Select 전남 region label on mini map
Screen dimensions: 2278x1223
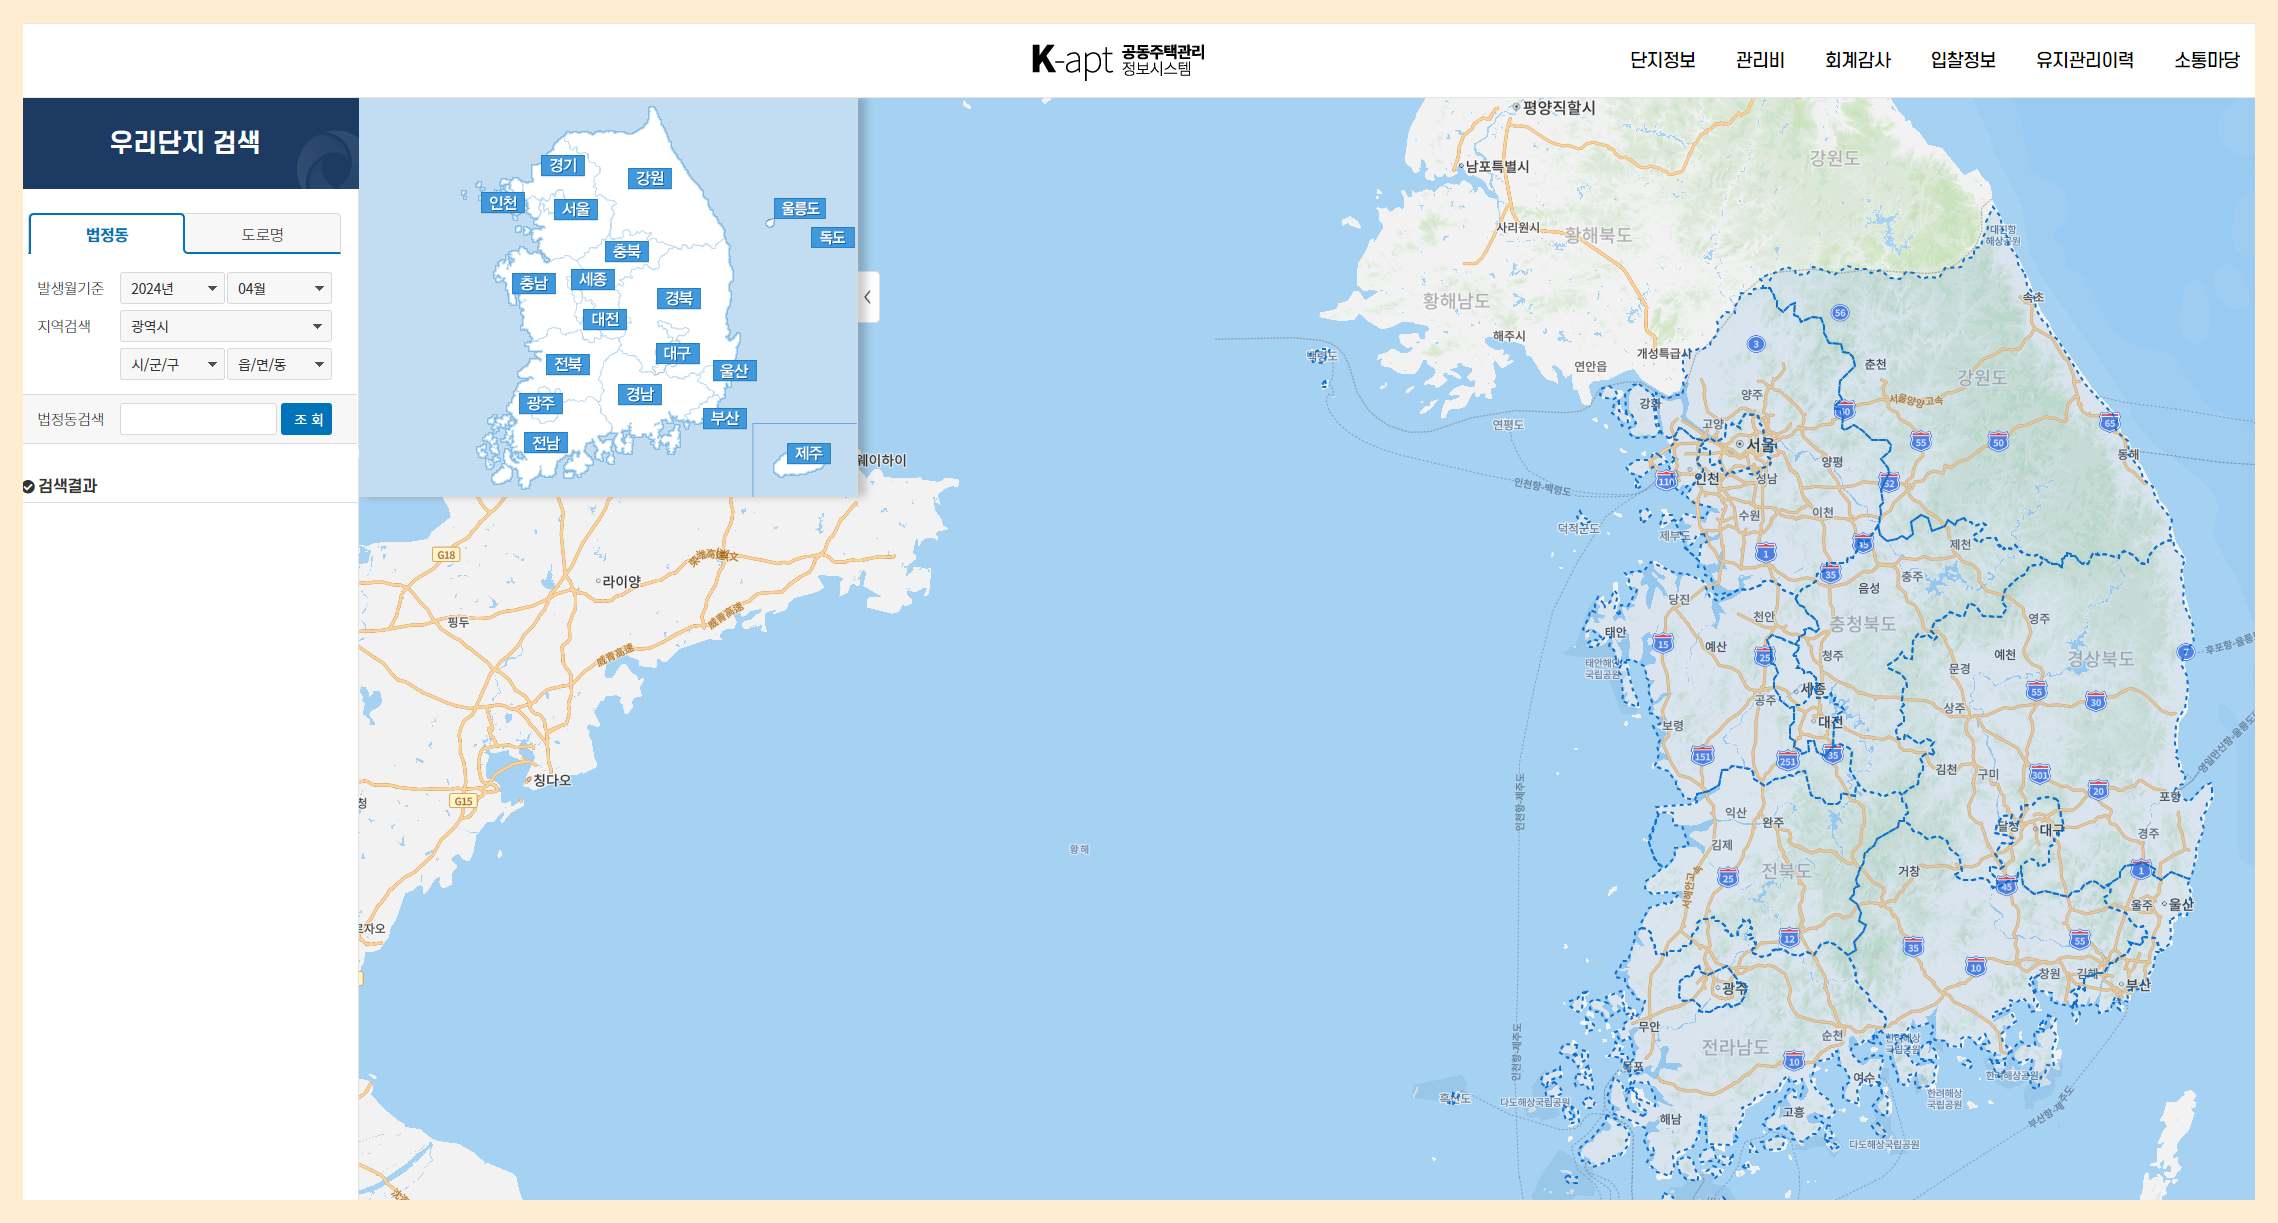point(545,442)
